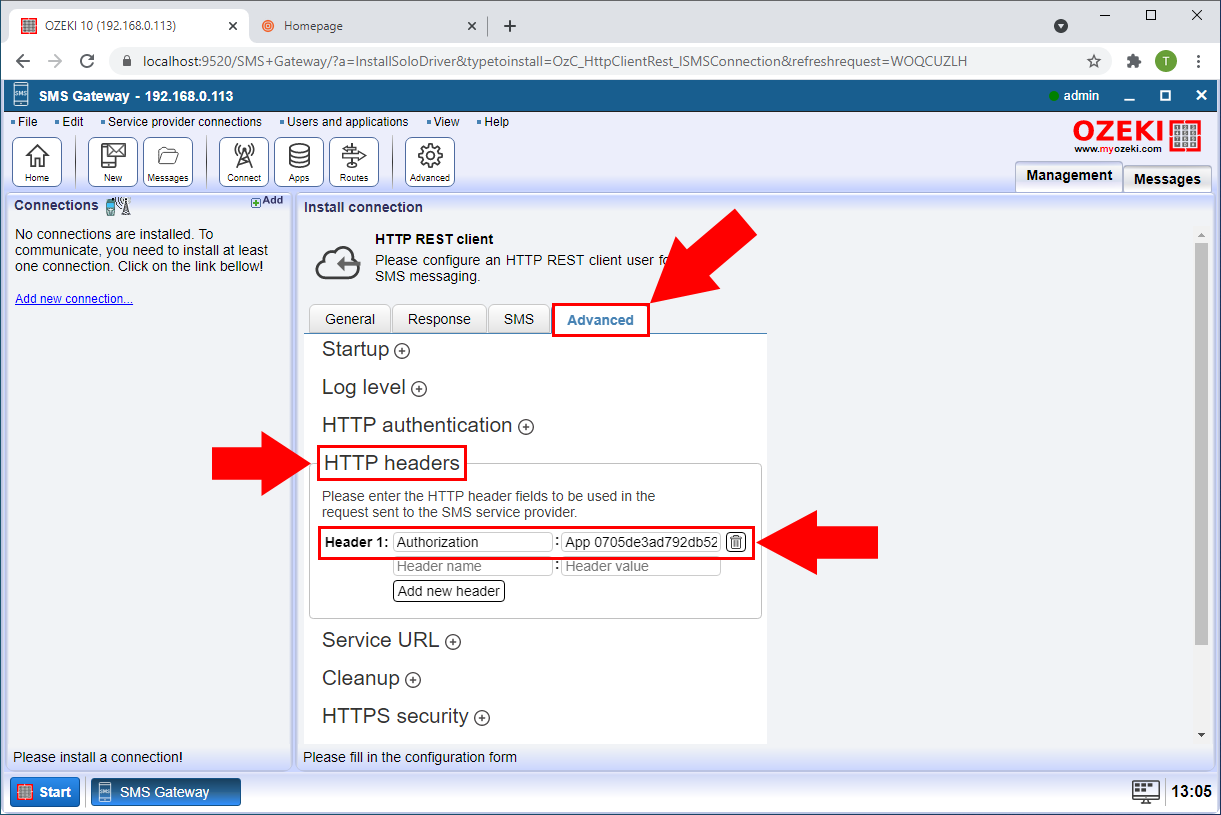Screen dimensions: 1221x815
Task: Open the Apps database toolbar icon
Action: tap(299, 162)
